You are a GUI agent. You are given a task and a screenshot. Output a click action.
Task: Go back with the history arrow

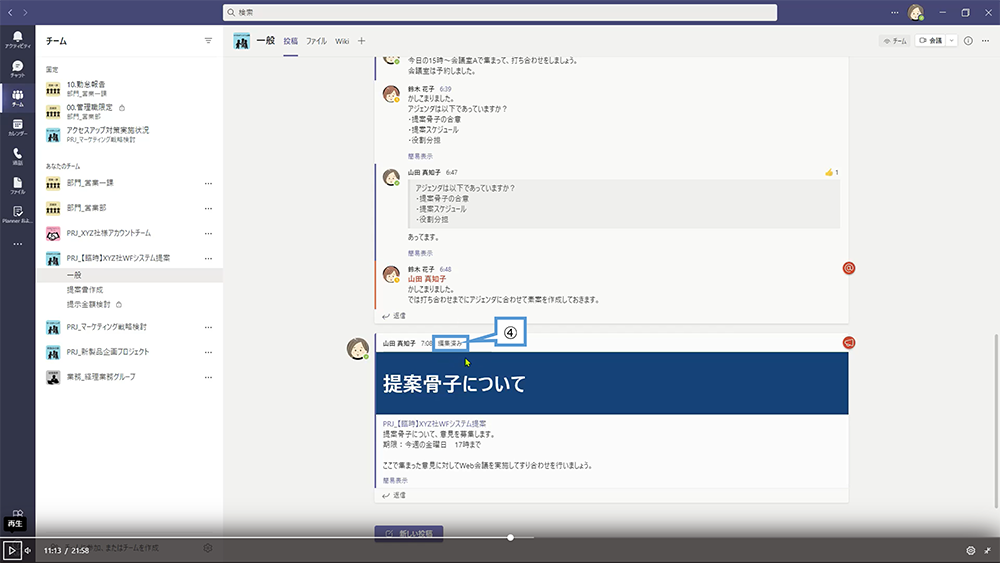click(x=10, y=12)
